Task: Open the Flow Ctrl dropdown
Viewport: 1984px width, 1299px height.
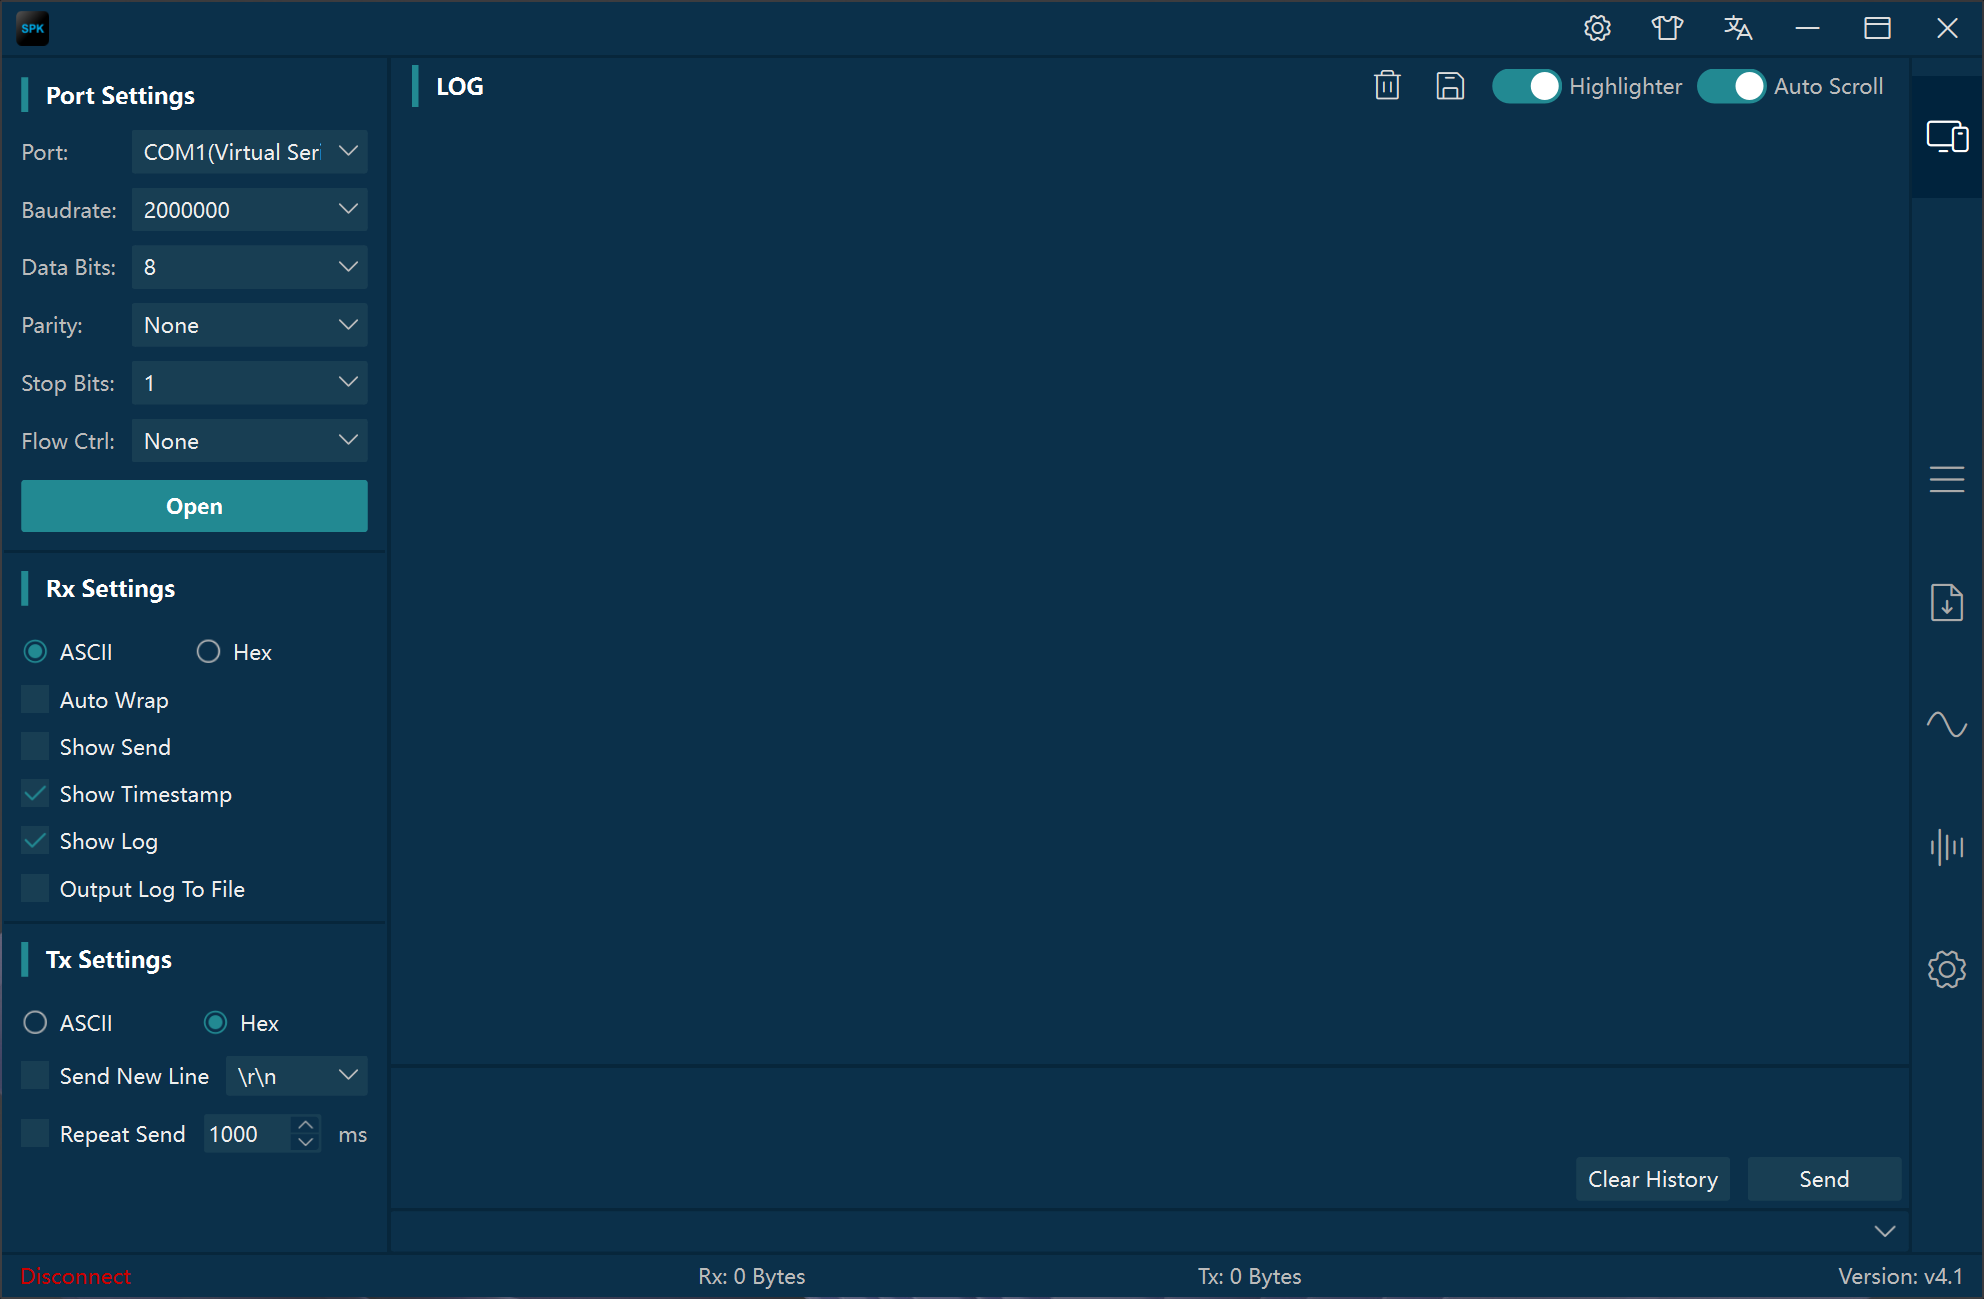Action: click(x=250, y=441)
